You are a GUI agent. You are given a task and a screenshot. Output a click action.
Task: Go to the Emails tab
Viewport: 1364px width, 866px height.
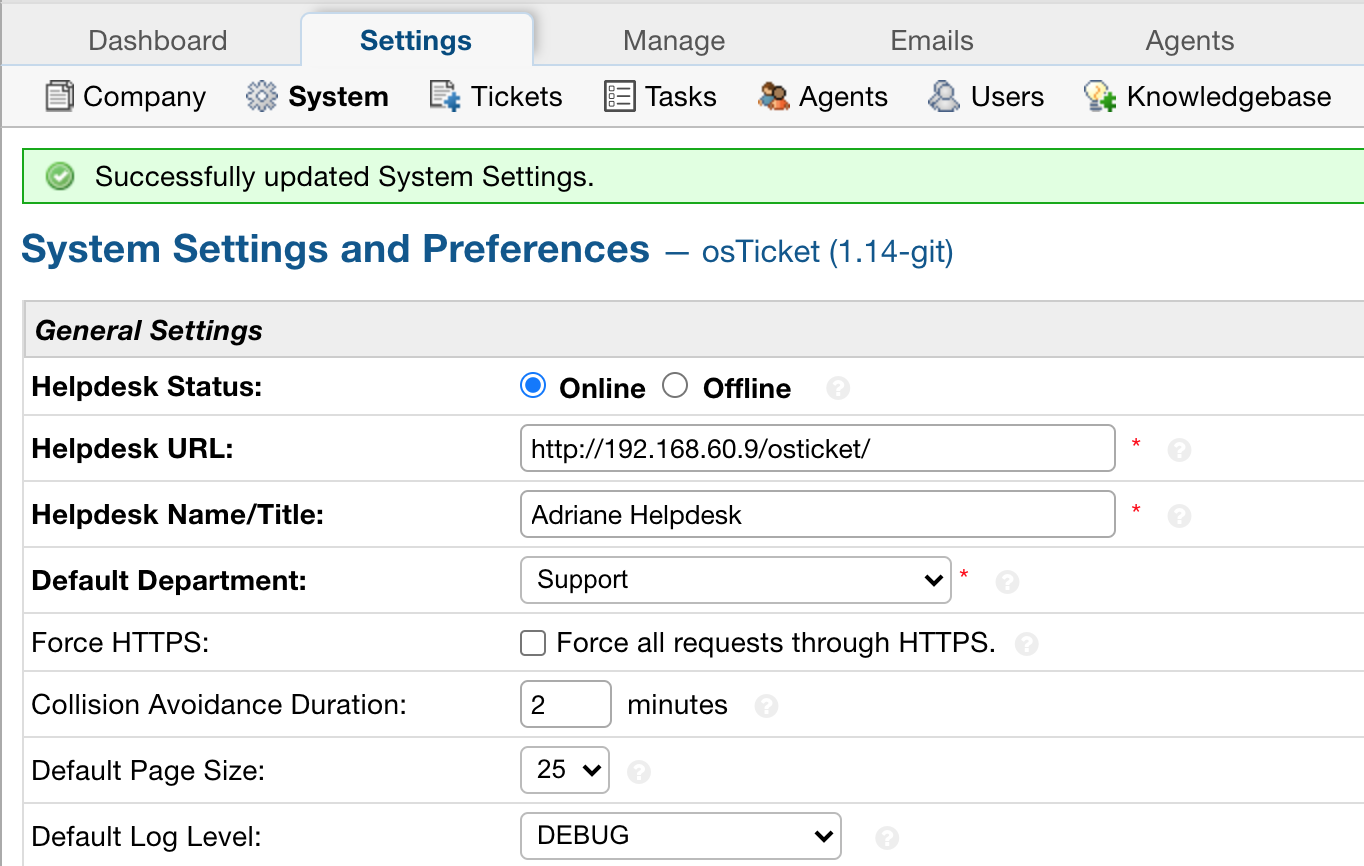[x=932, y=41]
